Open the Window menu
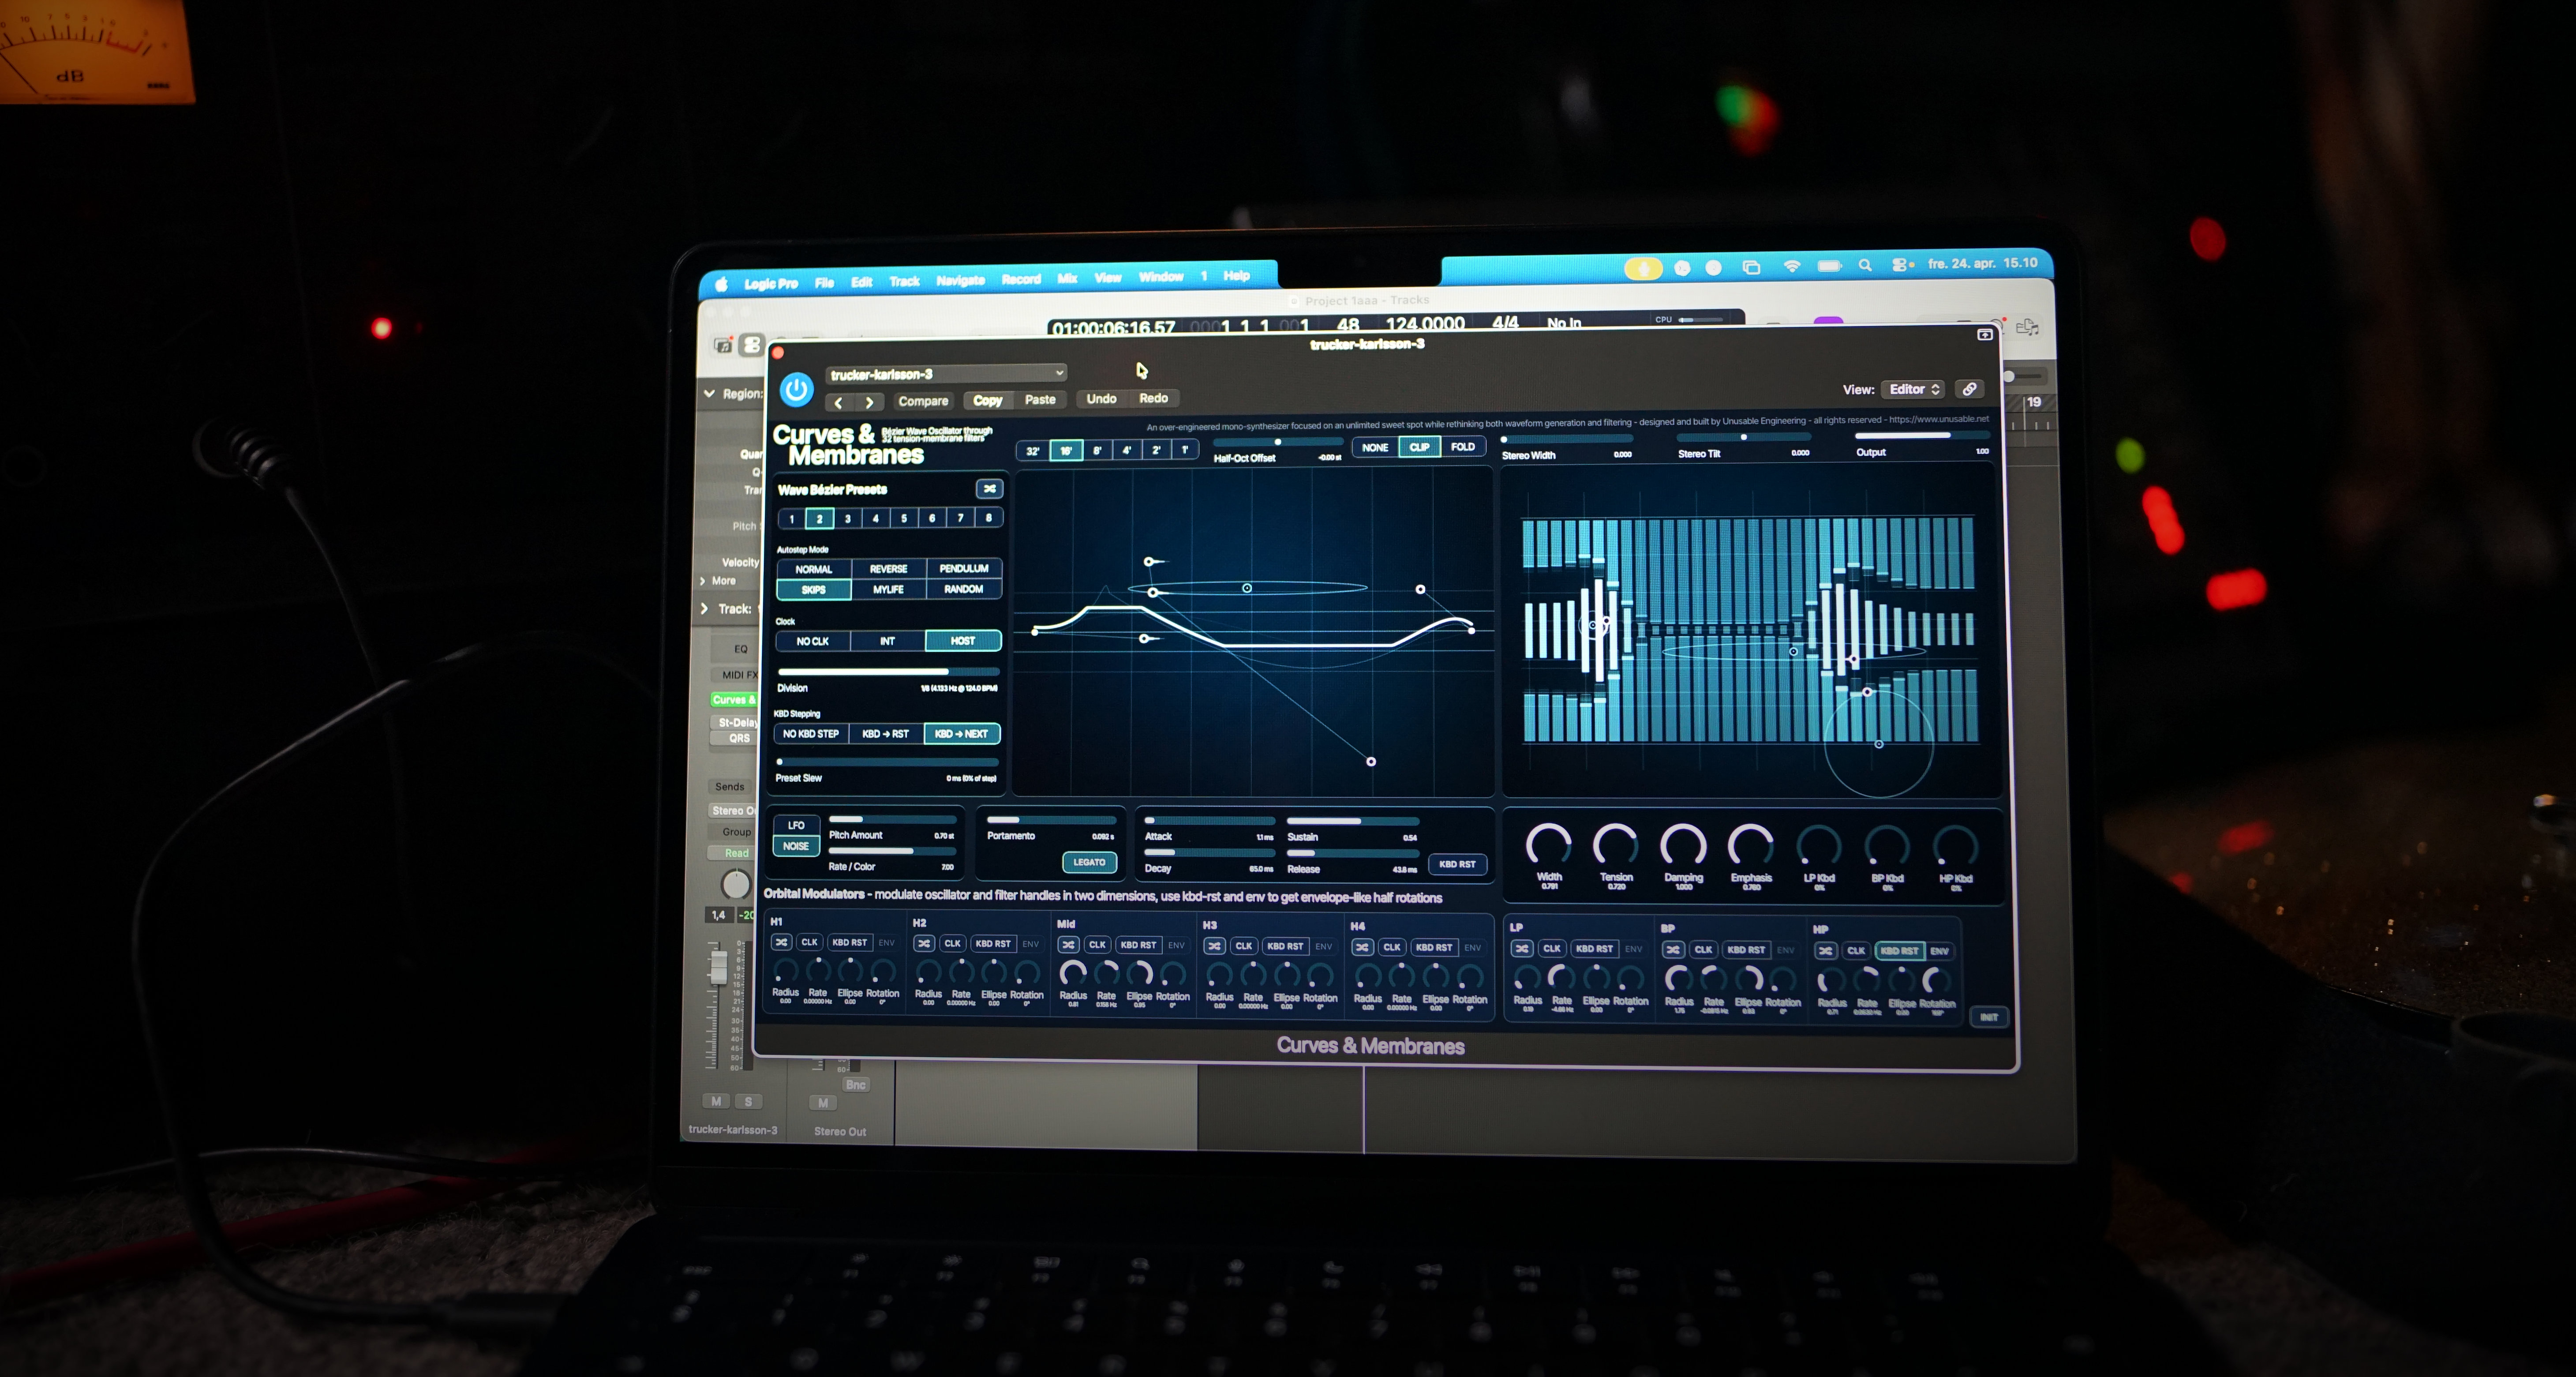The width and height of the screenshot is (2576, 1377). (x=1160, y=277)
